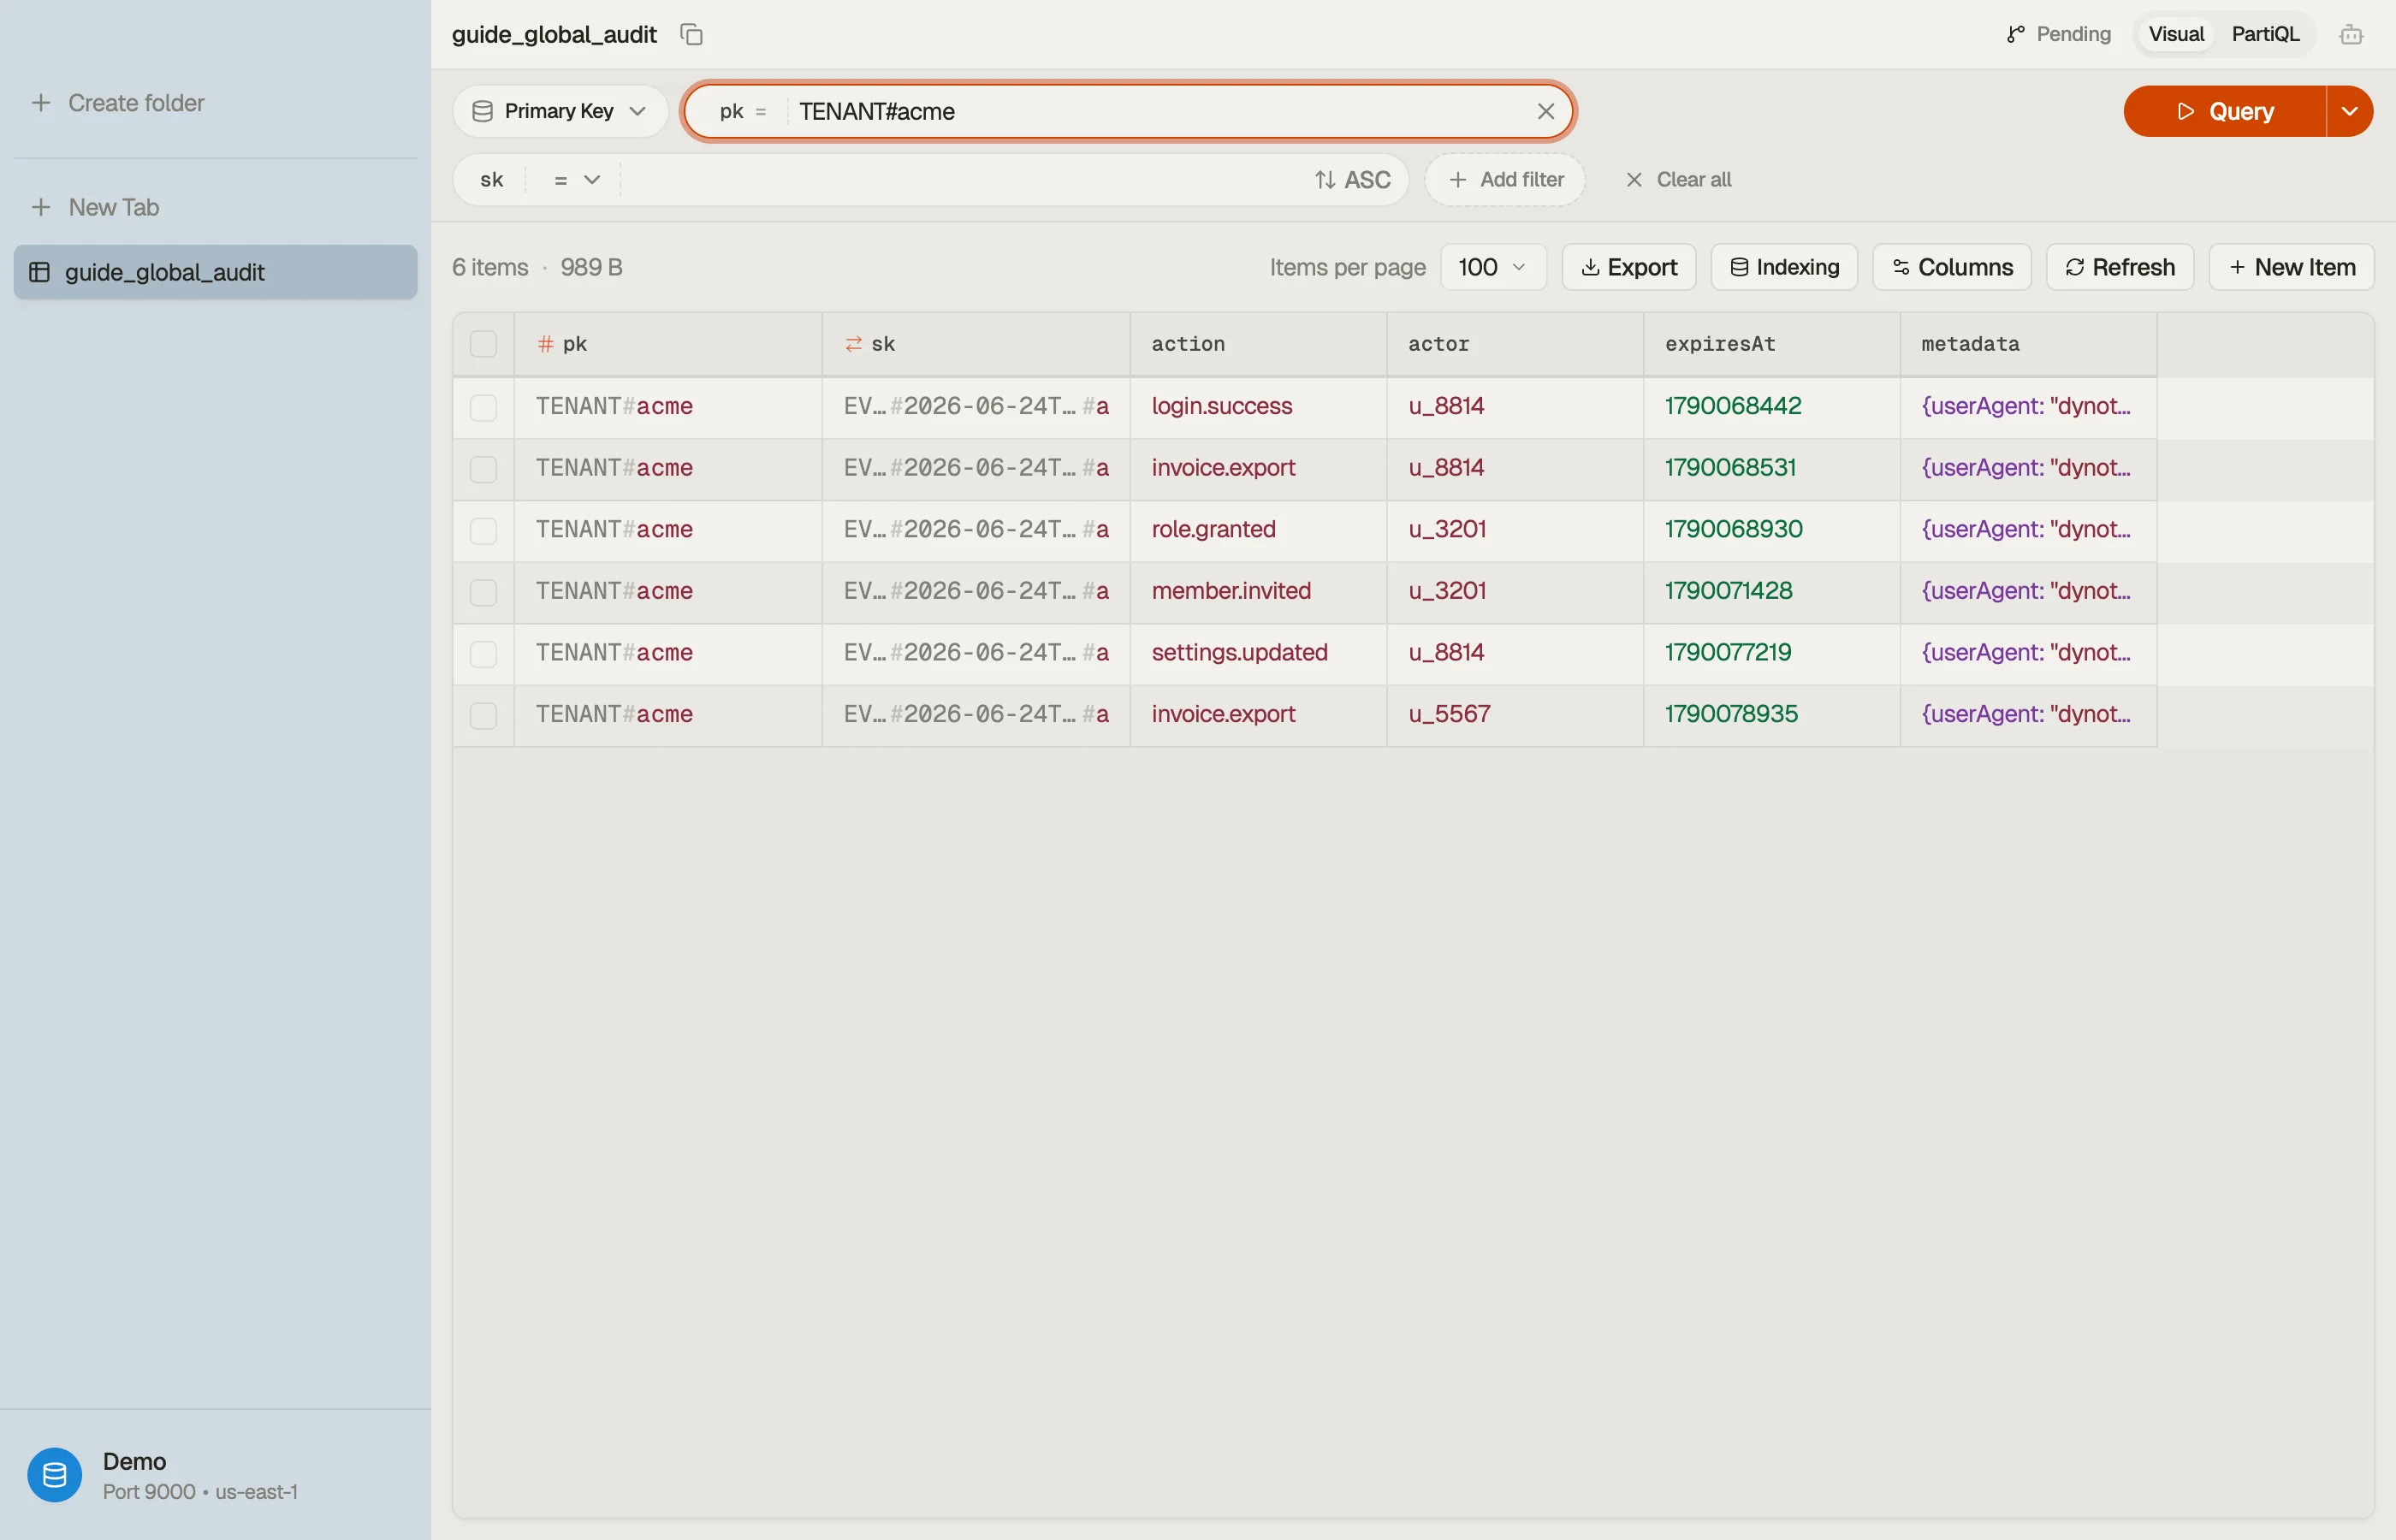Focus the sk value input field
This screenshot has width=2396, height=1540.
(960, 180)
